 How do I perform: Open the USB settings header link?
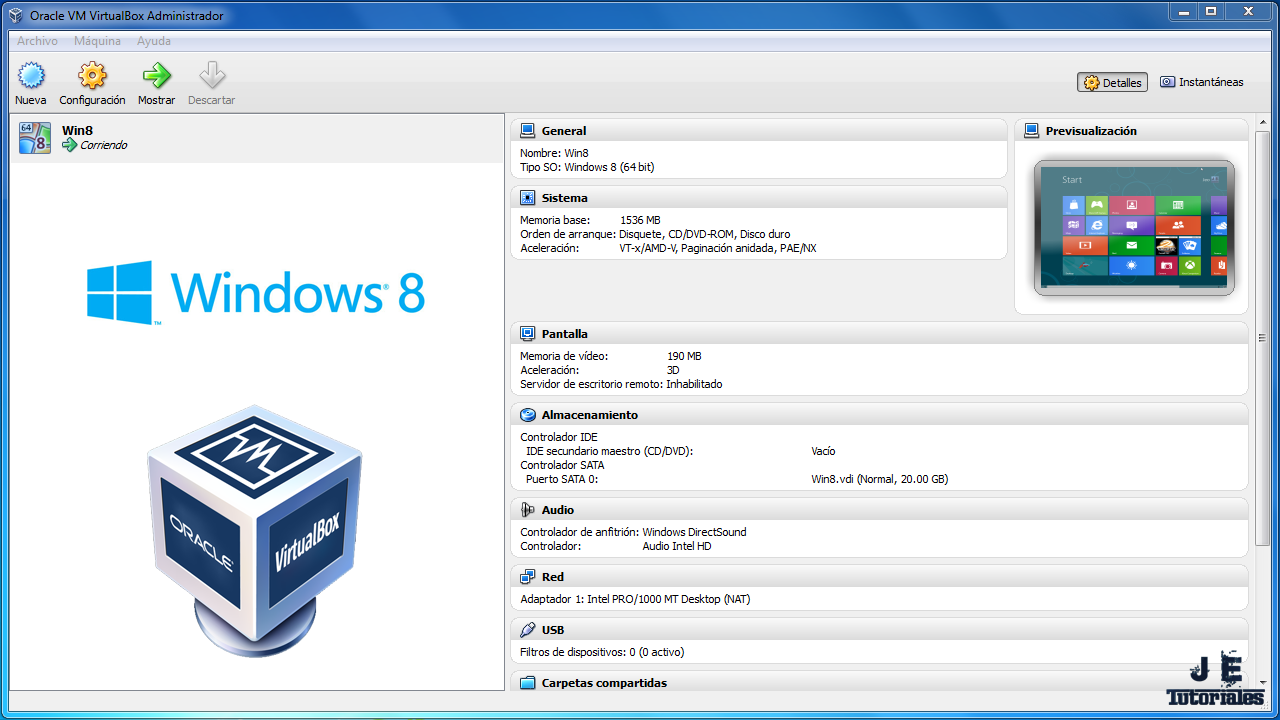coord(553,630)
